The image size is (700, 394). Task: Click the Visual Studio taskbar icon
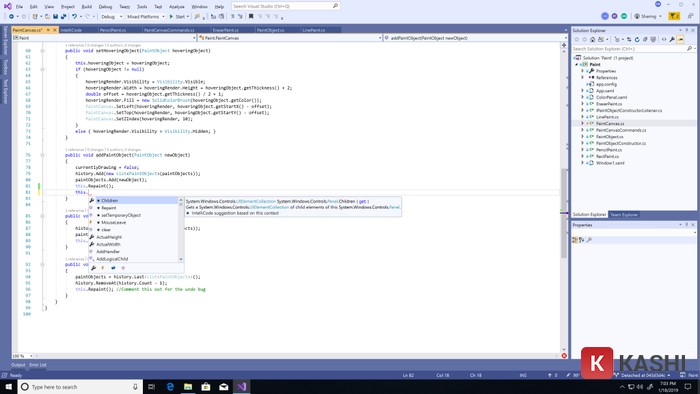pos(242,386)
